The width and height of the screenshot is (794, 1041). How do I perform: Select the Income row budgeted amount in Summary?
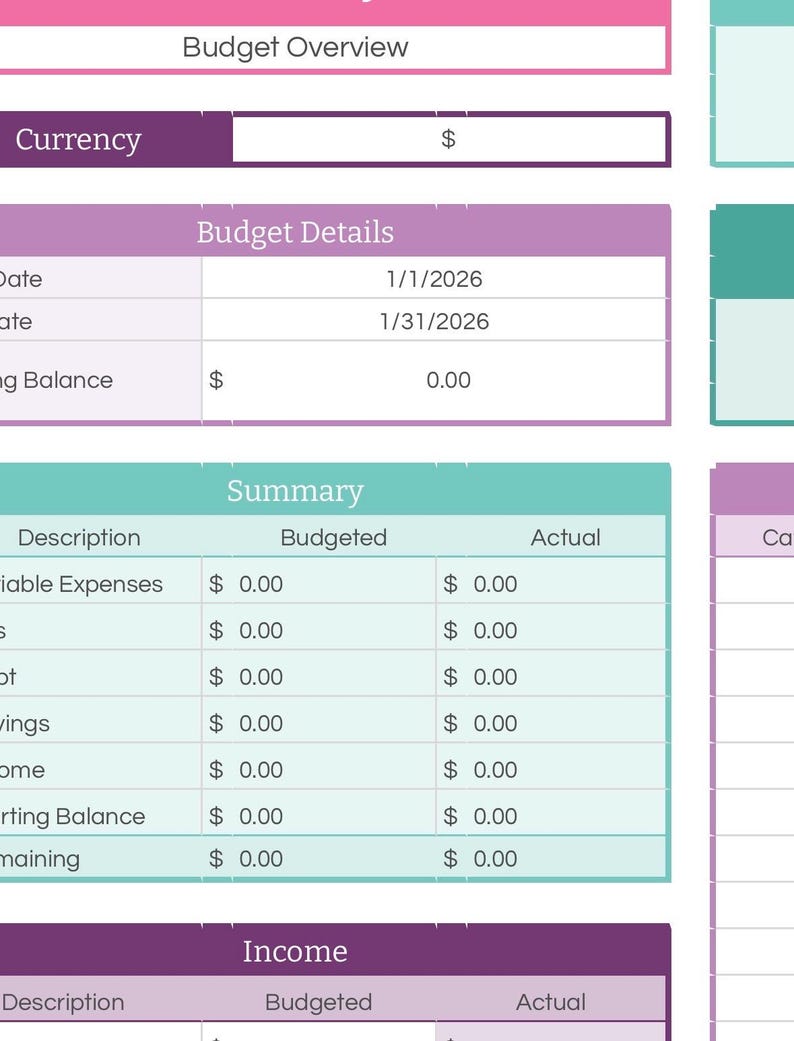(319, 769)
